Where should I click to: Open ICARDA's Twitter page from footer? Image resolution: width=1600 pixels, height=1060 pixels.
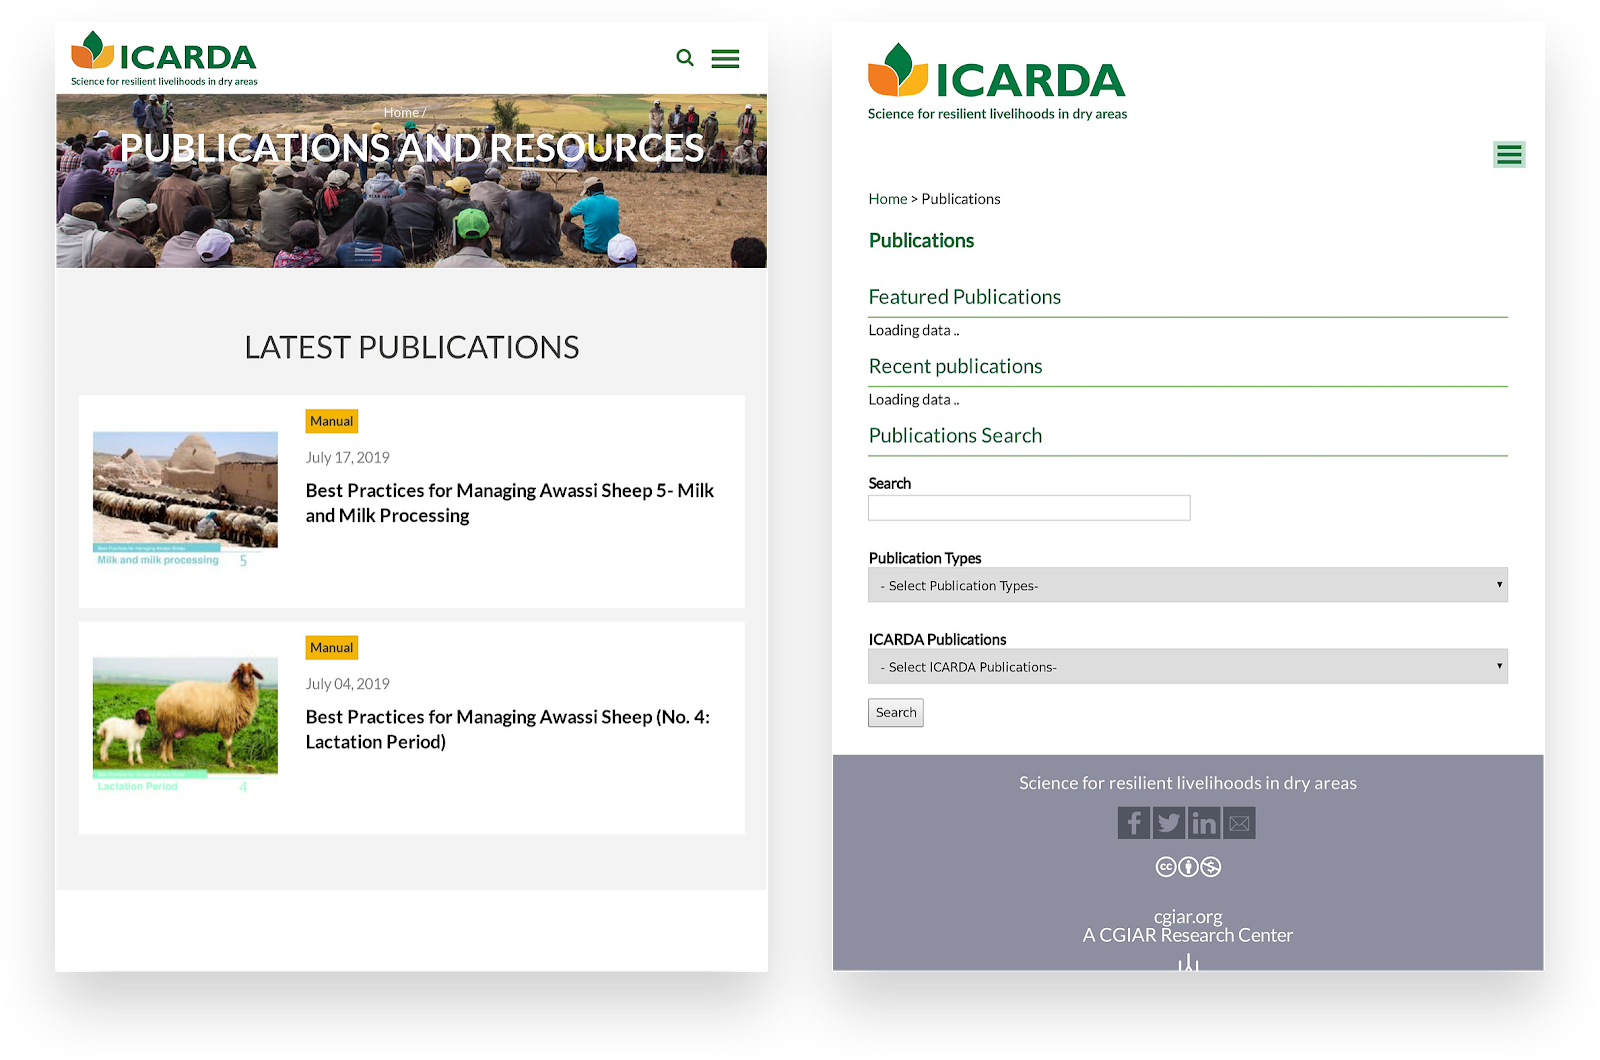[x=1168, y=822]
